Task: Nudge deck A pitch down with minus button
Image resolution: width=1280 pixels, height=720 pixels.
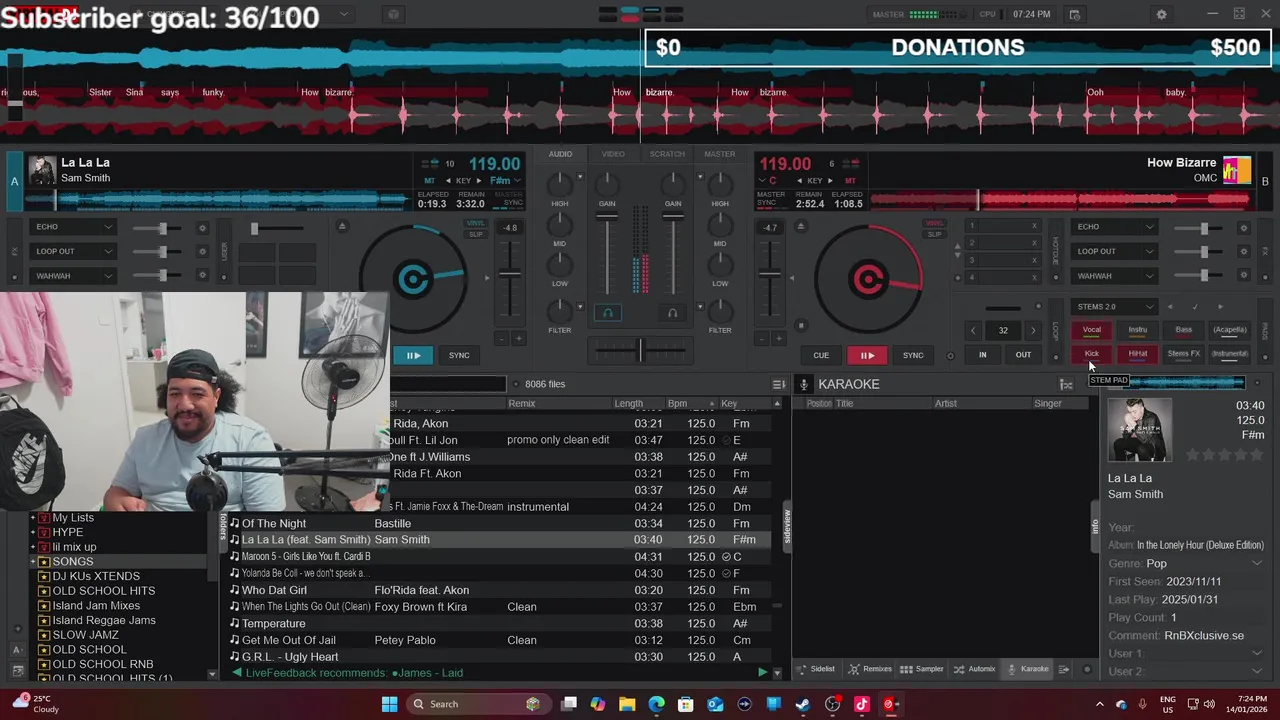Action: [502, 339]
